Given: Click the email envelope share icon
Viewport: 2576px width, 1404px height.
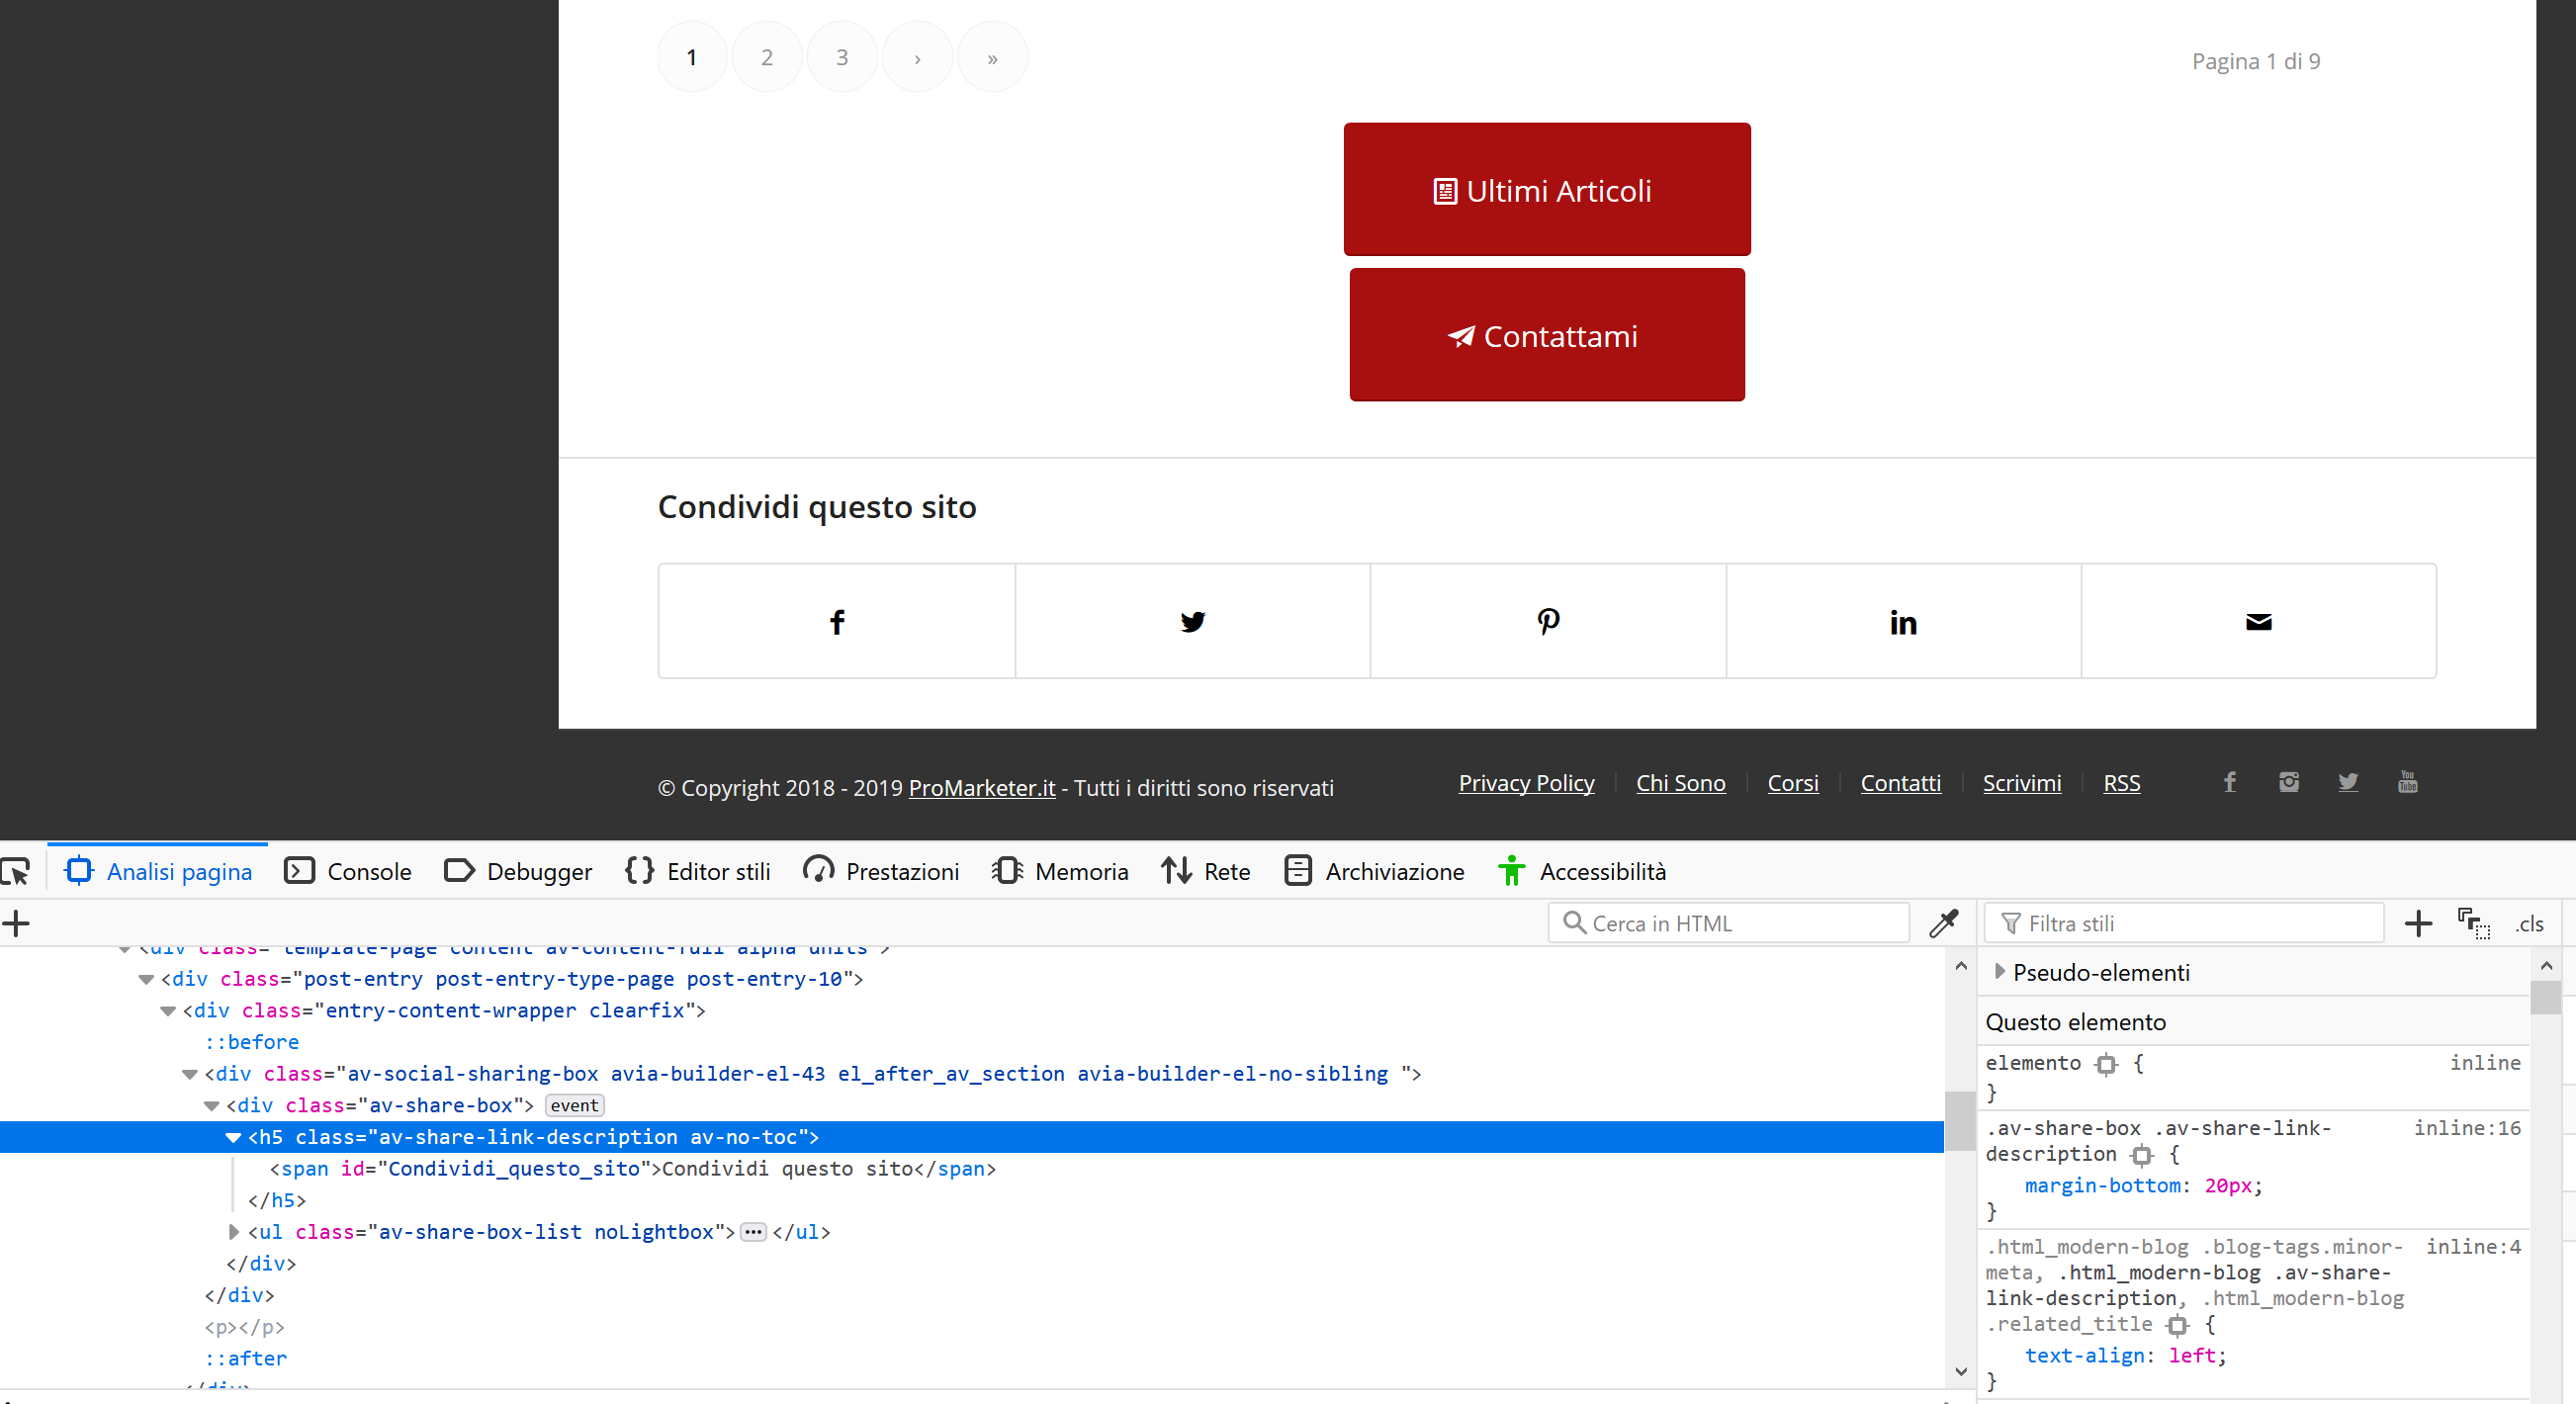Looking at the screenshot, I should [x=2258, y=622].
